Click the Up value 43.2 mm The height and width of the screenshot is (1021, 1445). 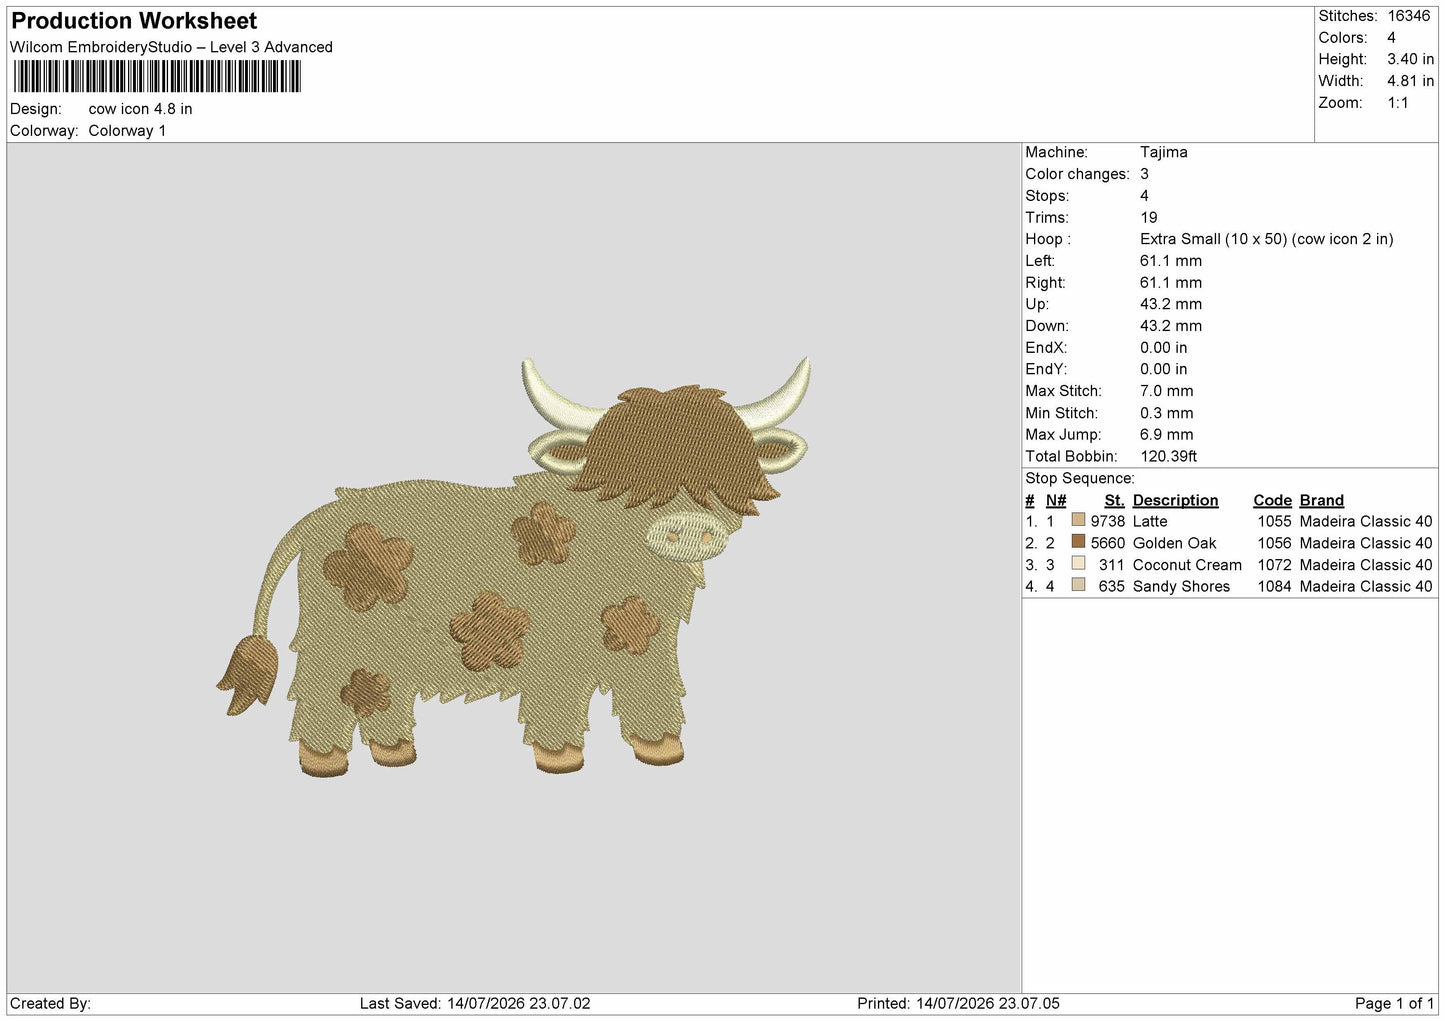(x=1171, y=304)
